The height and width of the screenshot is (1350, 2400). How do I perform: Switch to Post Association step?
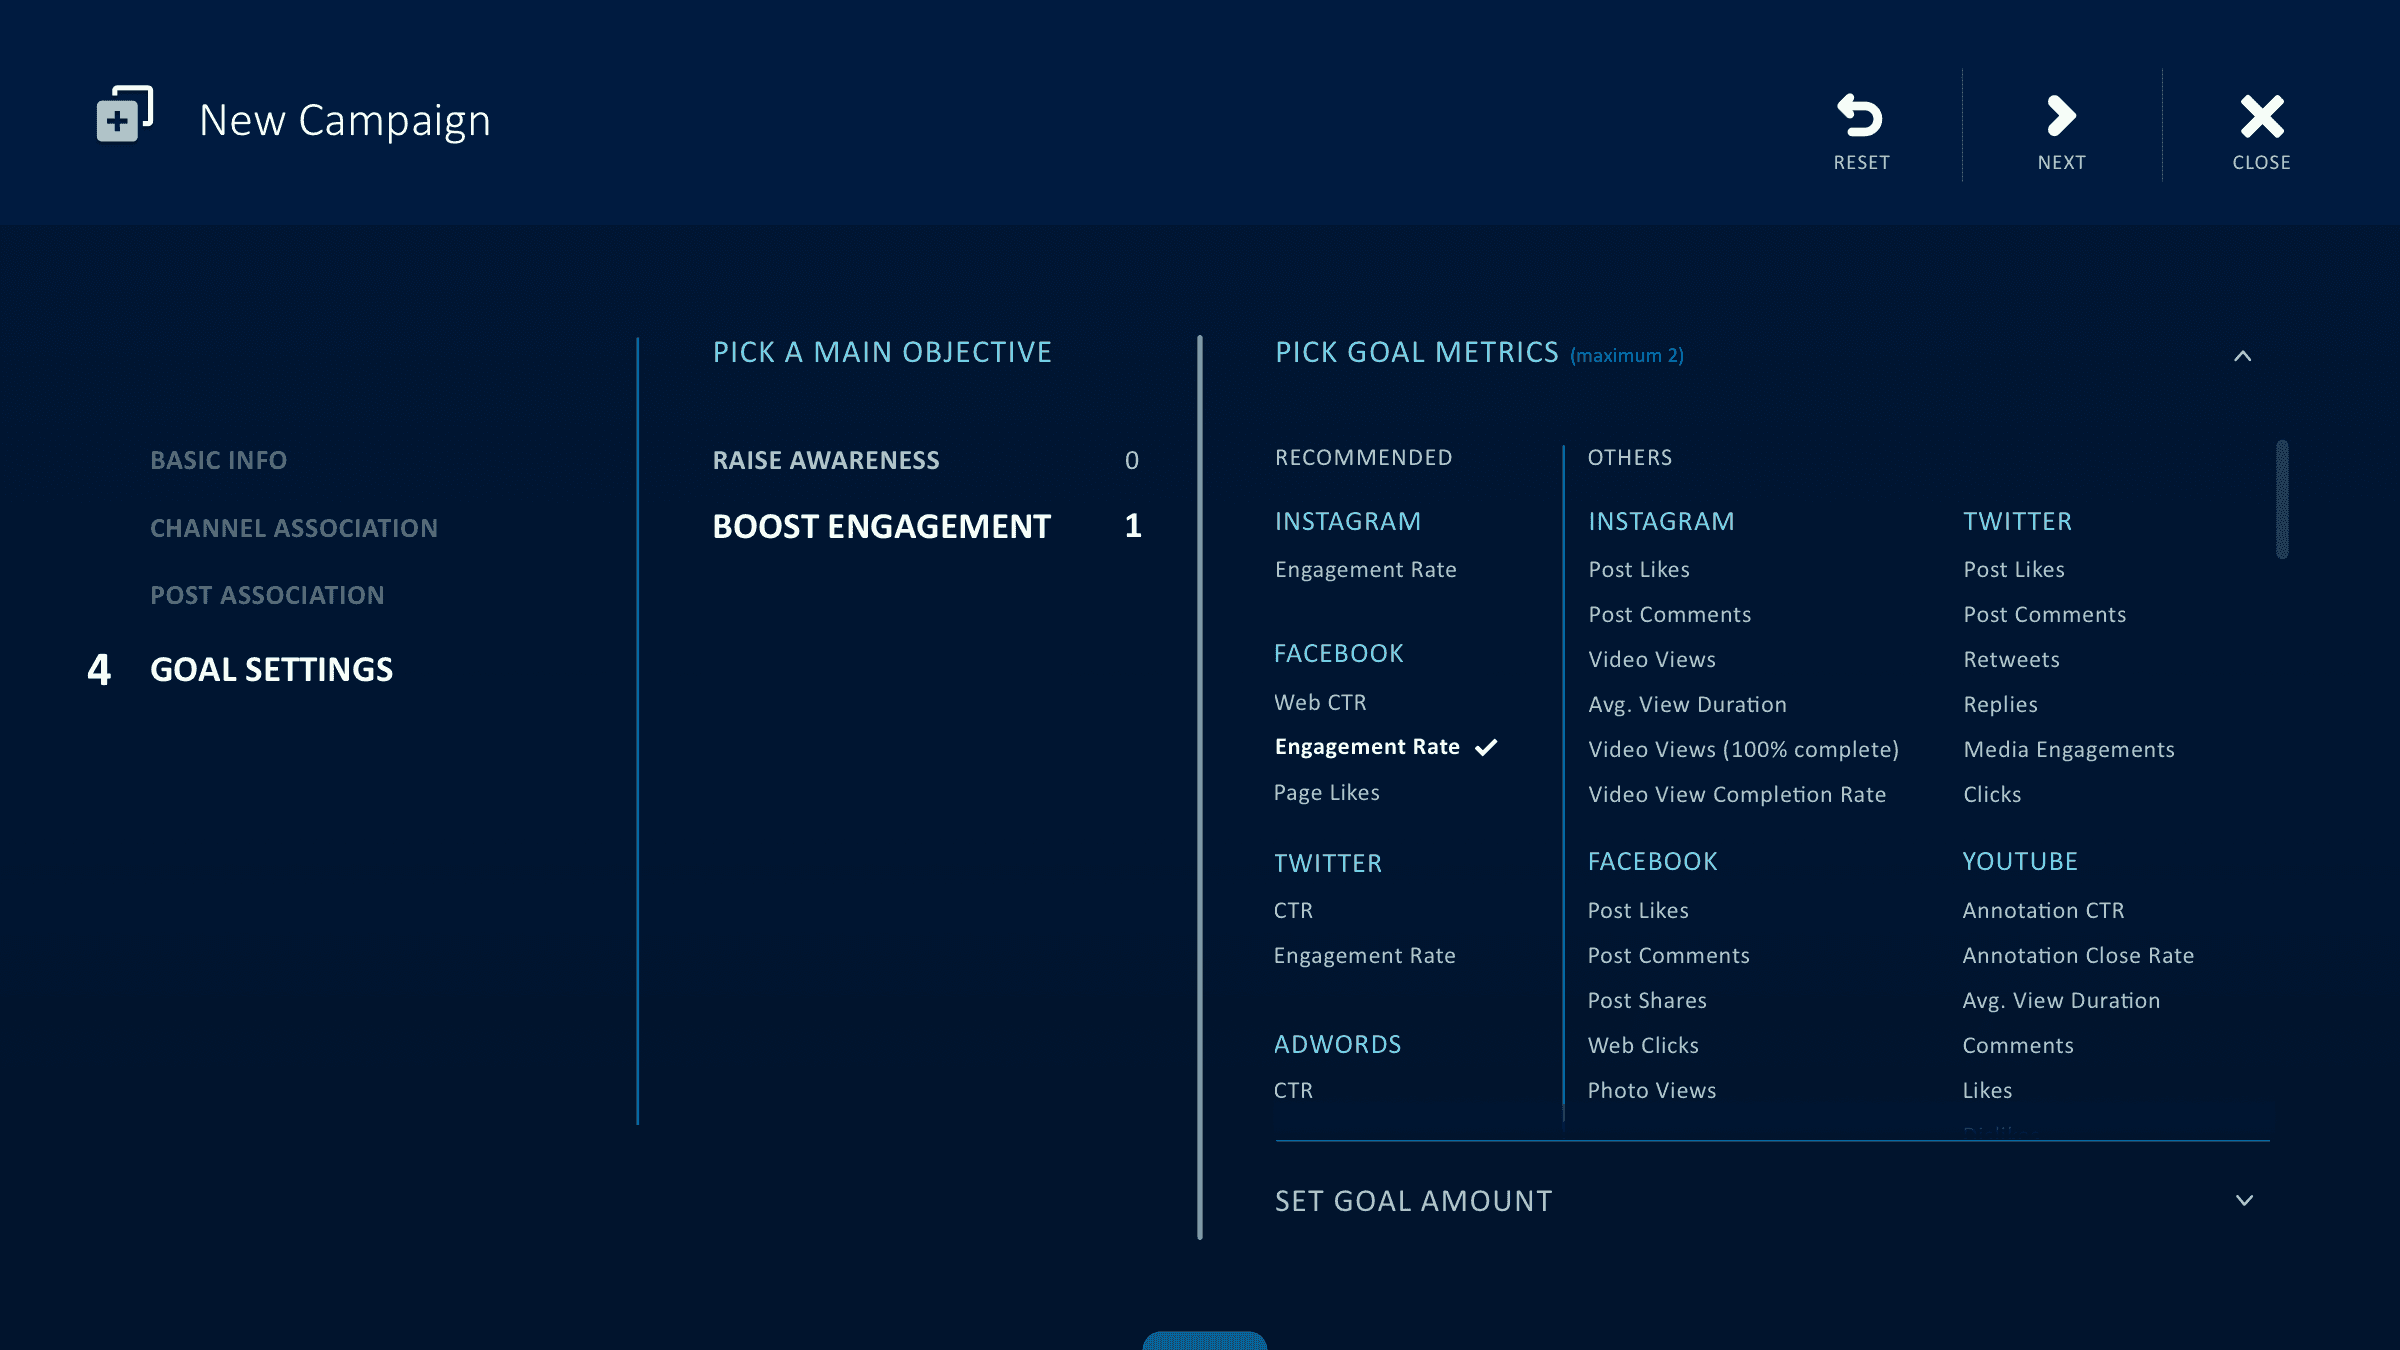pyautogui.click(x=267, y=595)
